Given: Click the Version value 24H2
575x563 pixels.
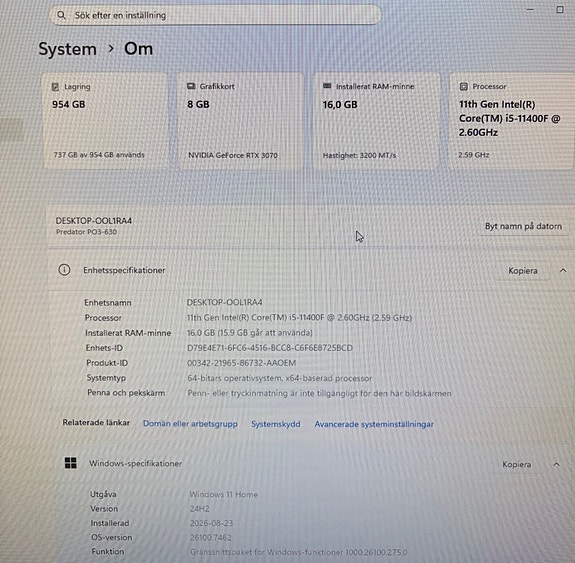Looking at the screenshot, I should pos(199,509).
